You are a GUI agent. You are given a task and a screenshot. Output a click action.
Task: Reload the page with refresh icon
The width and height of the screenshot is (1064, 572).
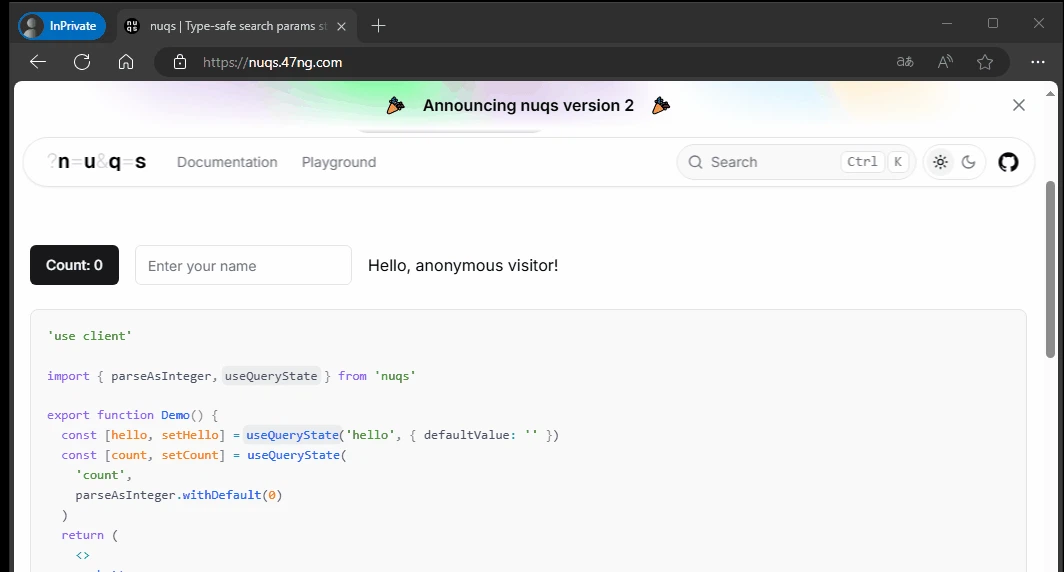(82, 62)
